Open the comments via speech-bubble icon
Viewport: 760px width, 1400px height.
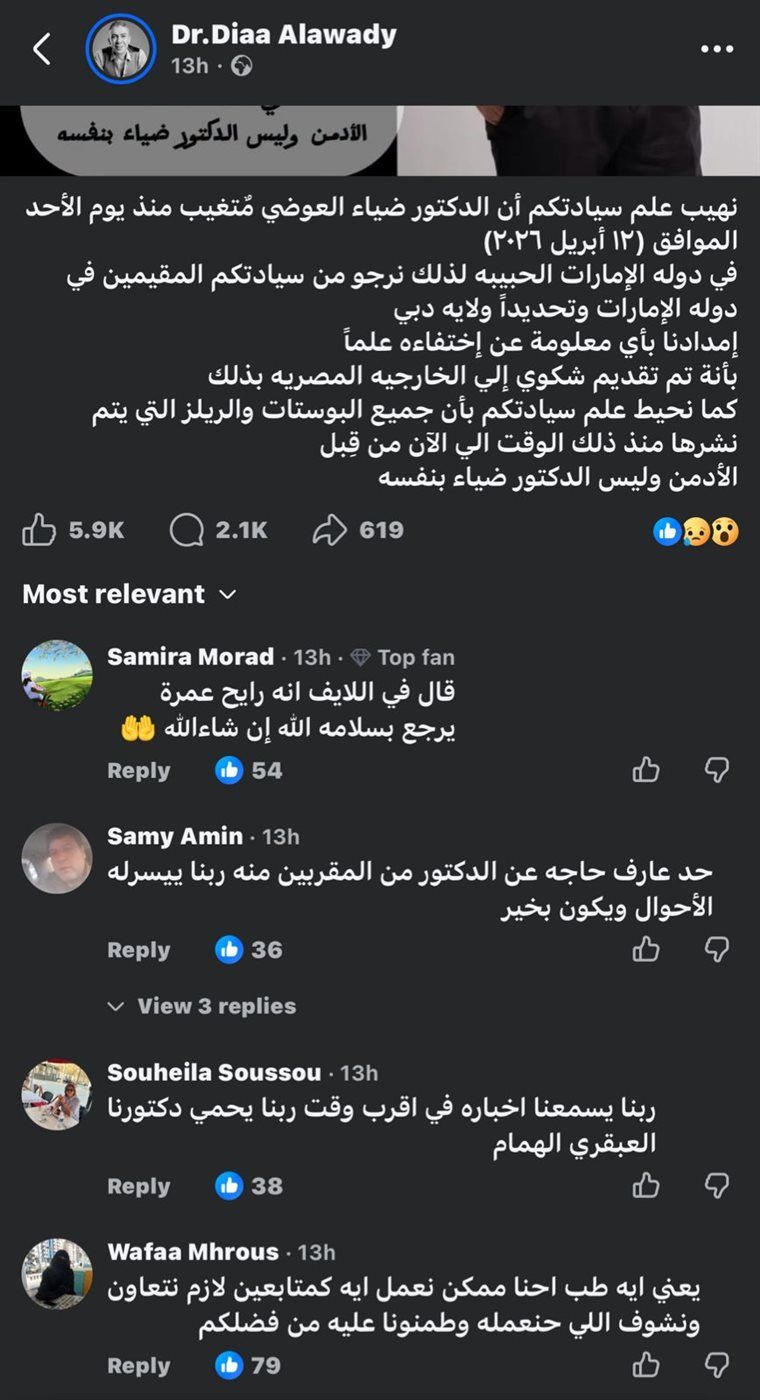click(186, 530)
